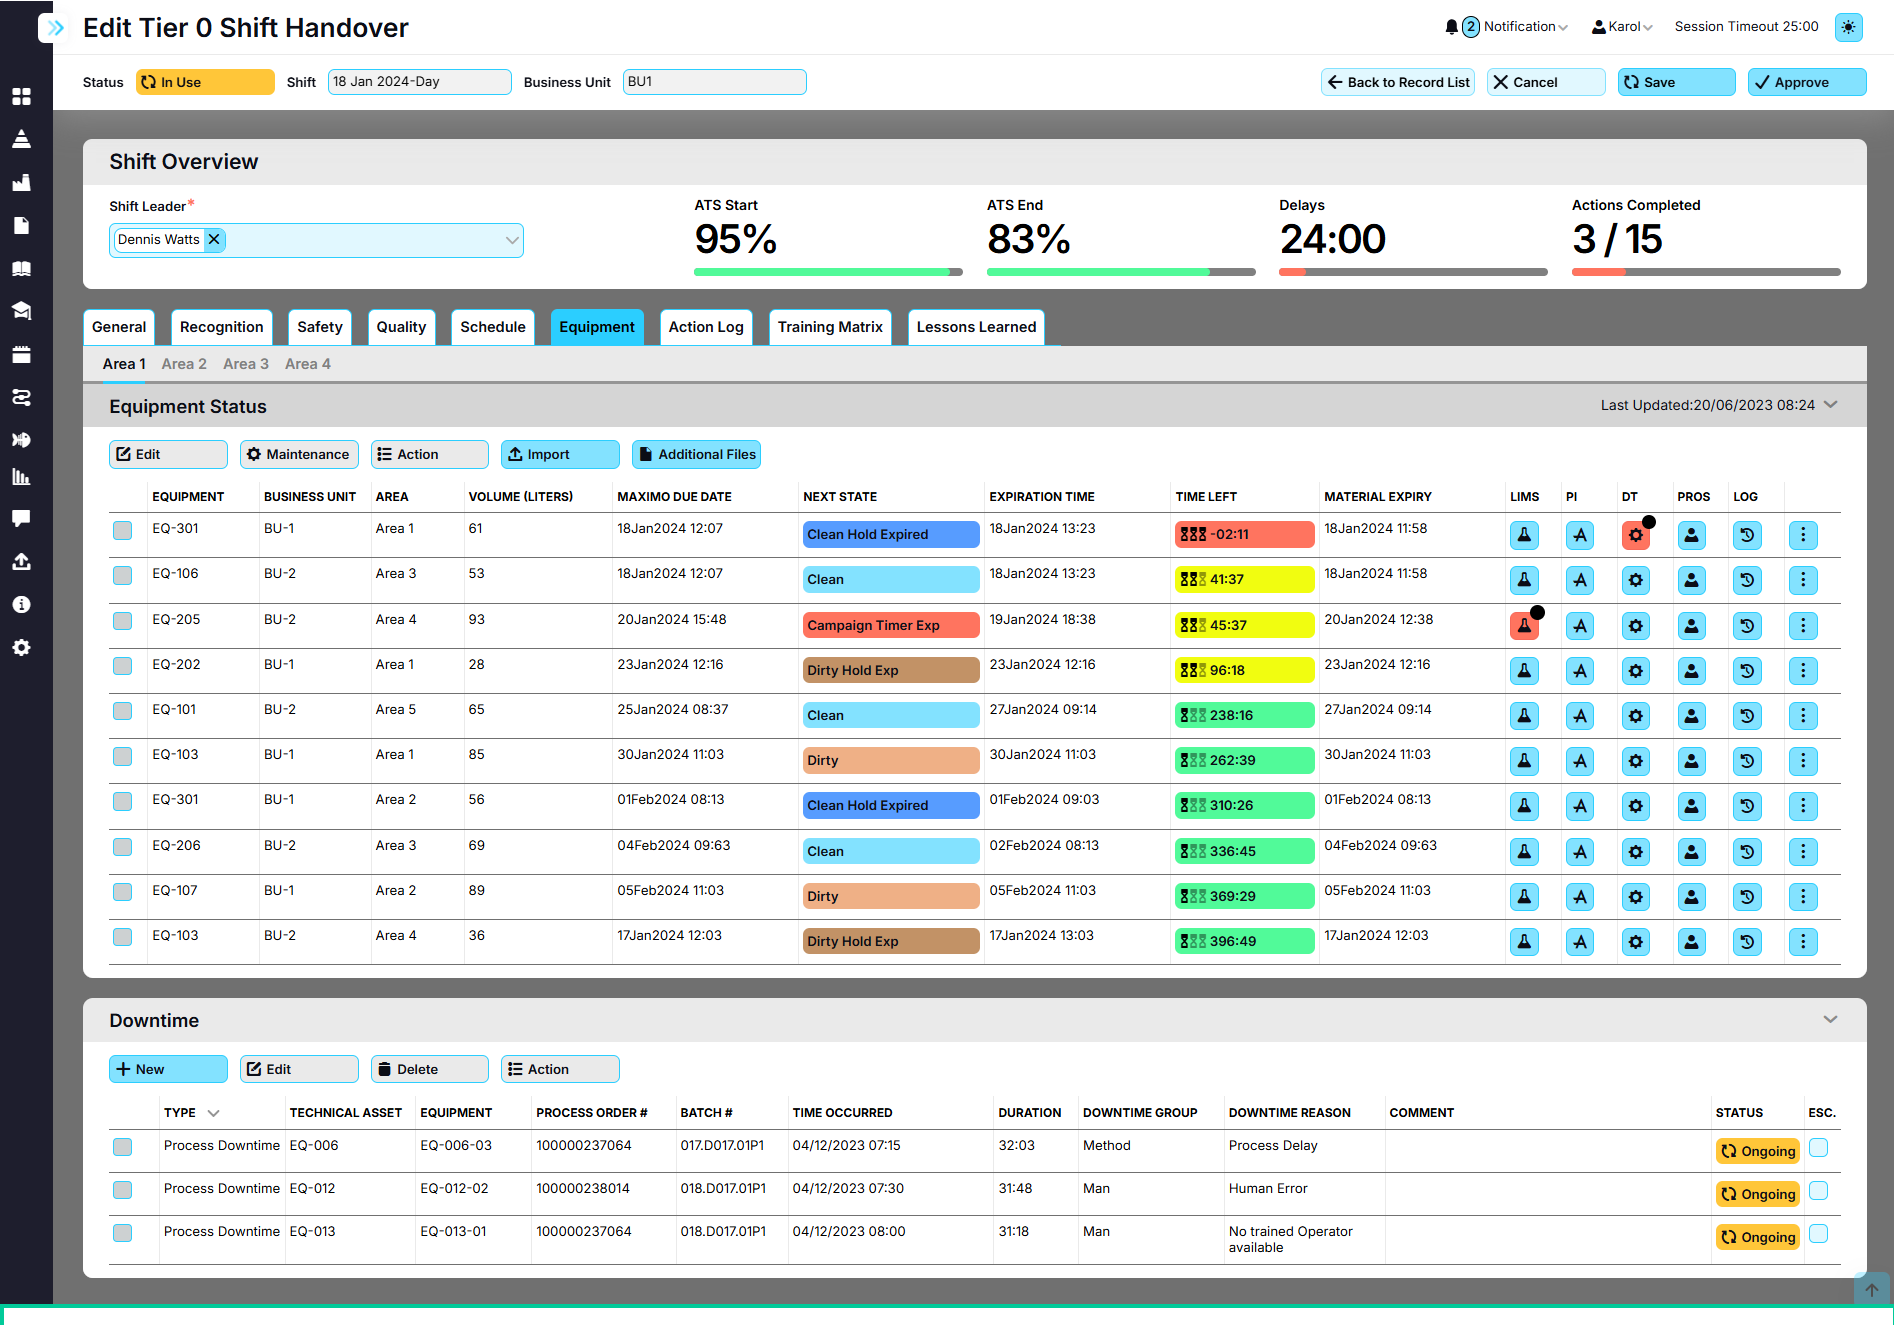Open LOG history icon for EQ-101 row
1894x1325 pixels.
[x=1747, y=716]
